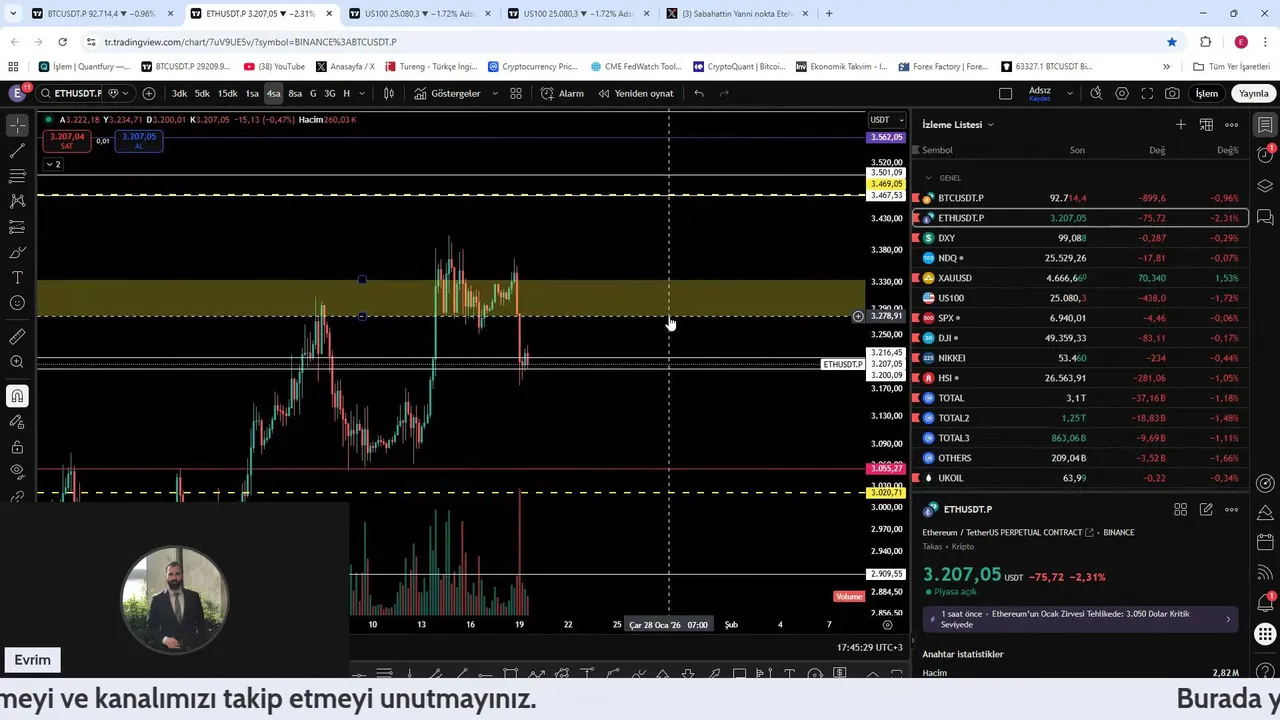This screenshot has width=1280, height=720.
Task: Collapse the GENEL watchlist section
Action: click(928, 178)
